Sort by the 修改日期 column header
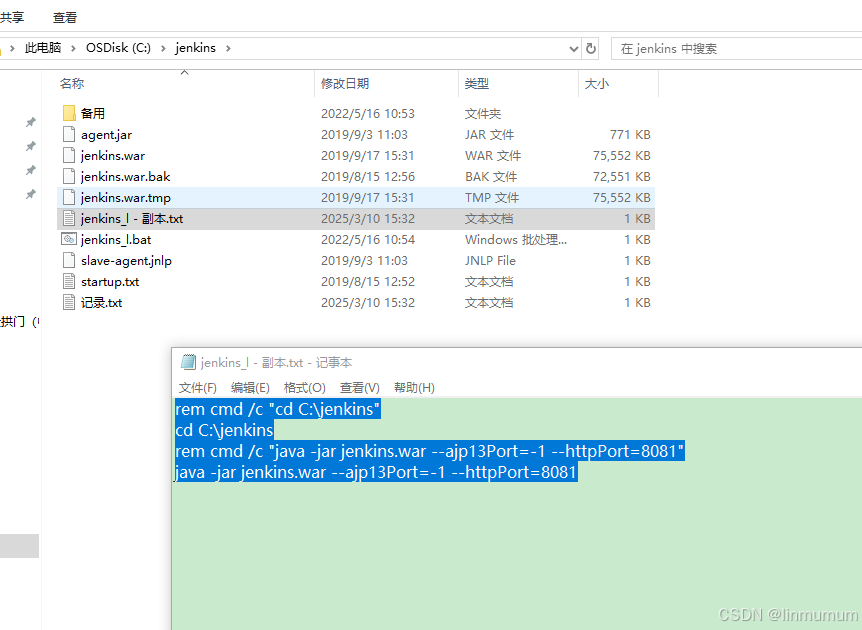862x630 pixels. 345,84
